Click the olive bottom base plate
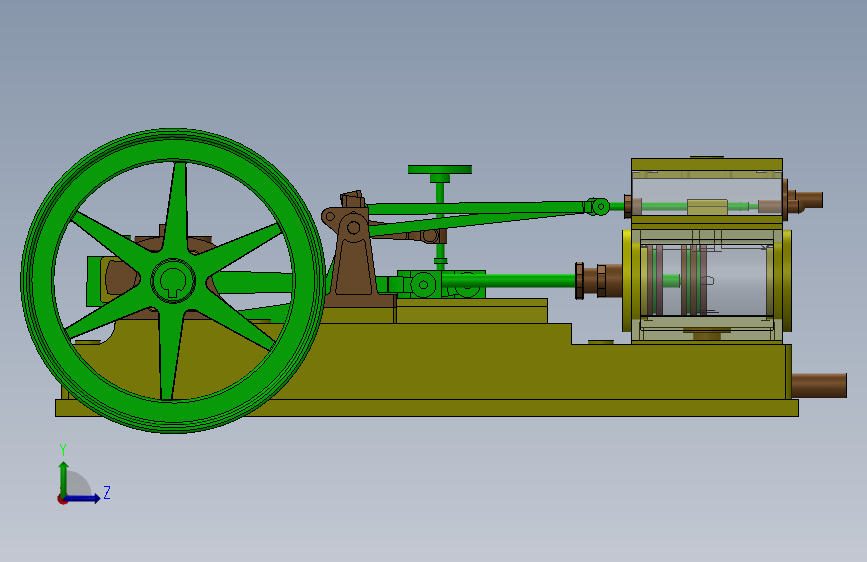867x562 pixels. click(x=427, y=408)
